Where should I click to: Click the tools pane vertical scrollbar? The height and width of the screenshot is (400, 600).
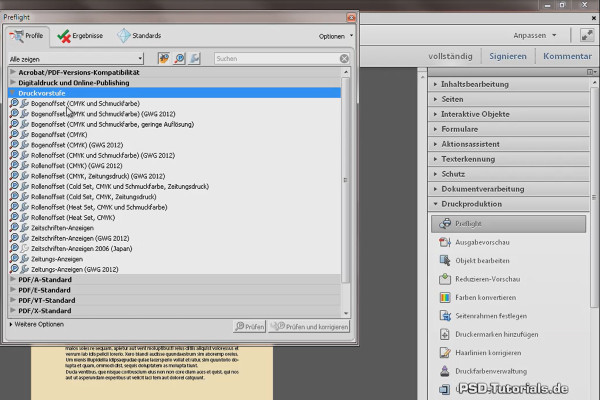pos(594,197)
